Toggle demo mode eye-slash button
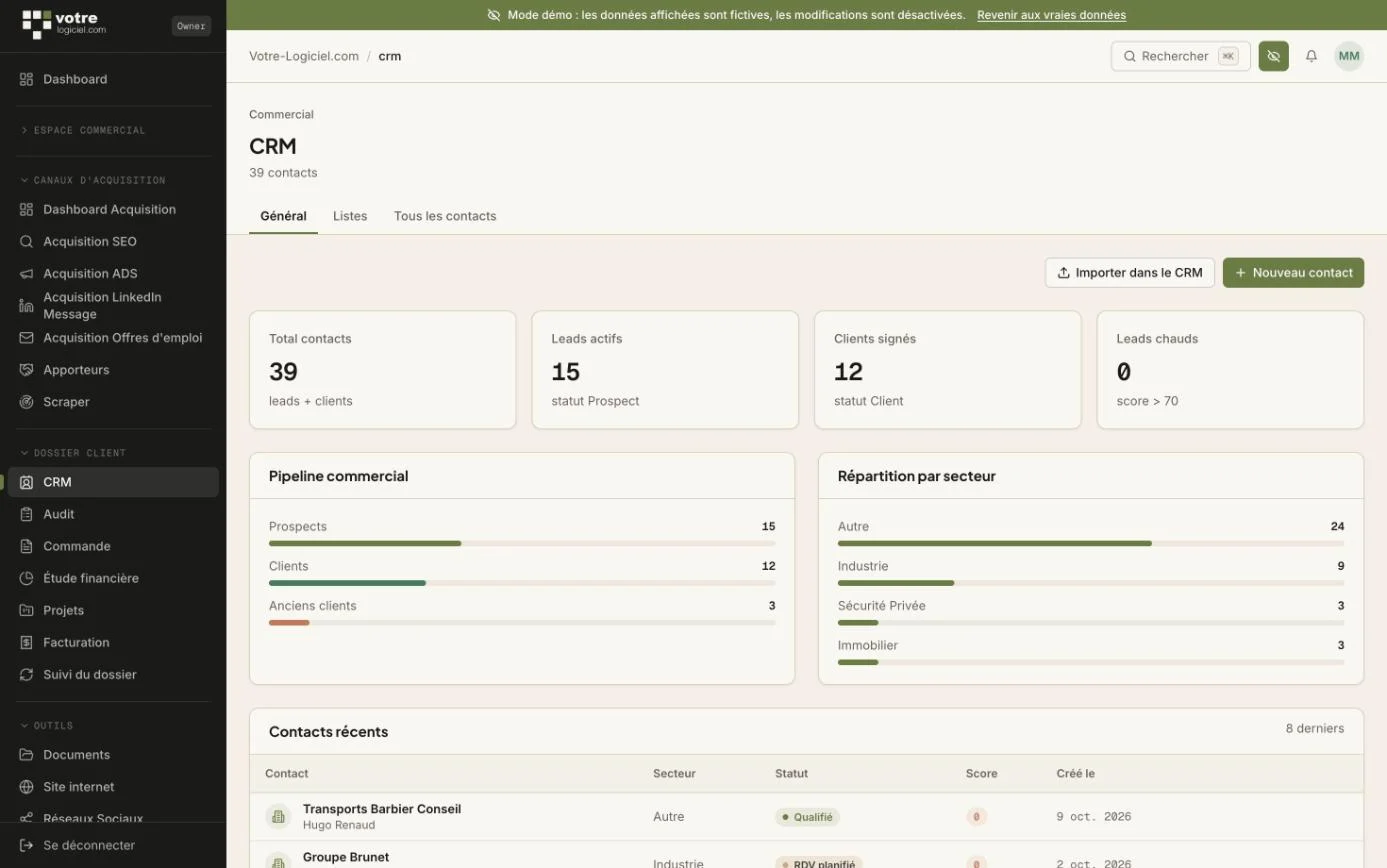The image size is (1387, 868). (1273, 56)
